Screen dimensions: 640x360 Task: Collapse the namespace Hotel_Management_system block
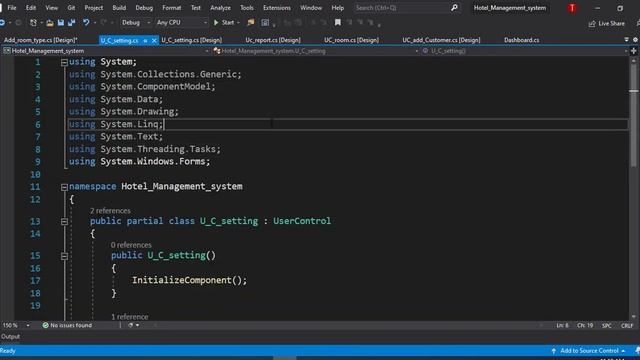coord(64,187)
